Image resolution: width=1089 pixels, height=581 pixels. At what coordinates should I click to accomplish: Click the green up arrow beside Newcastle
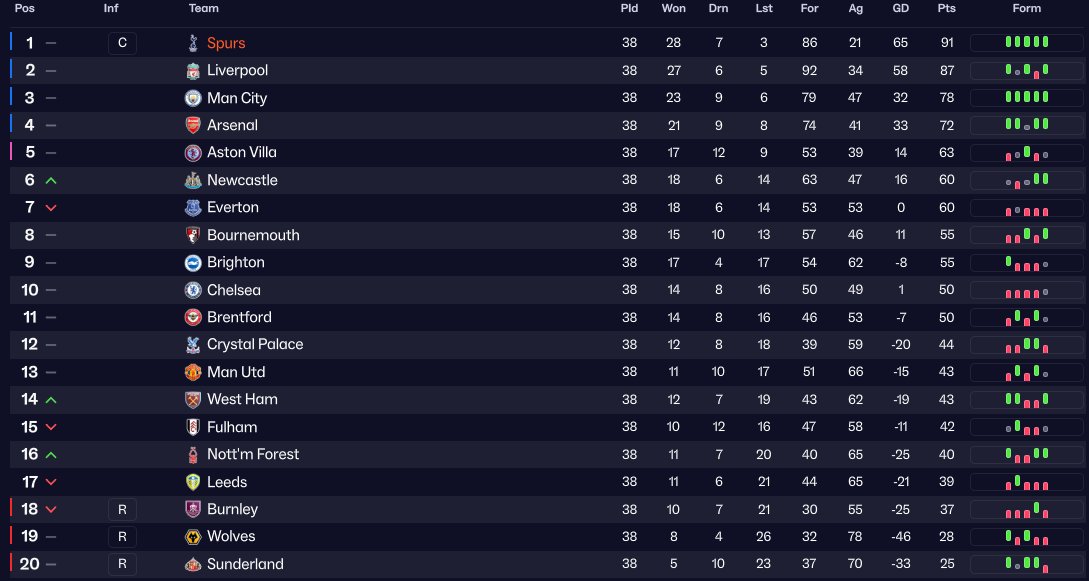tap(51, 180)
